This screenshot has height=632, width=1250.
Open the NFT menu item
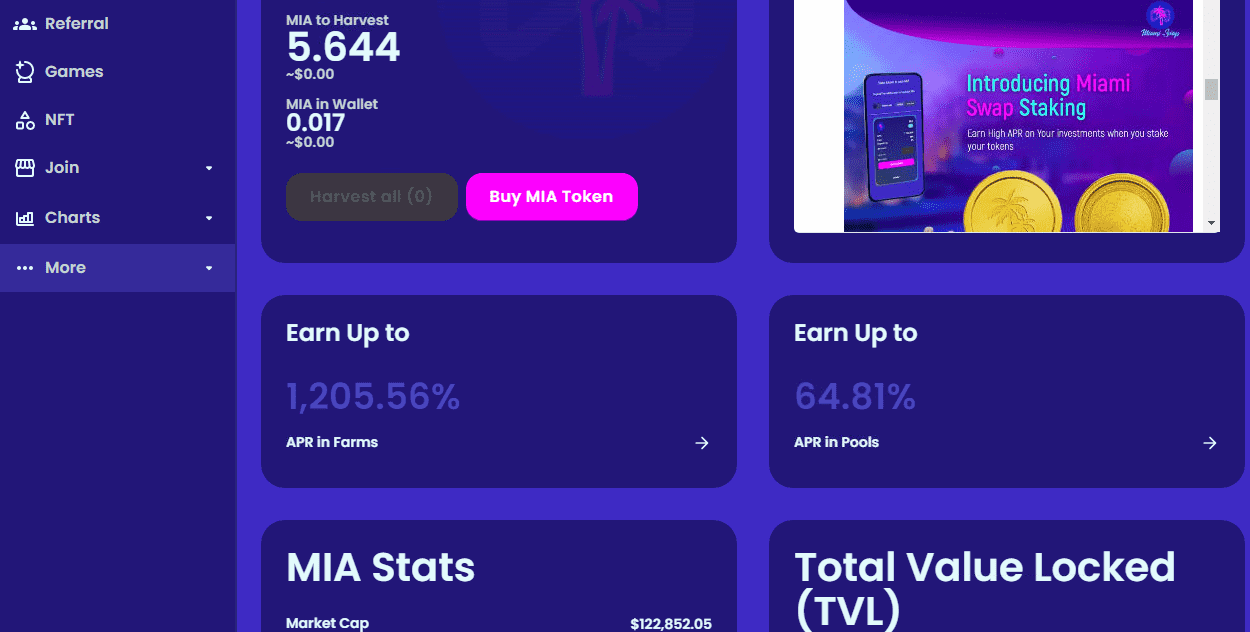[117, 120]
